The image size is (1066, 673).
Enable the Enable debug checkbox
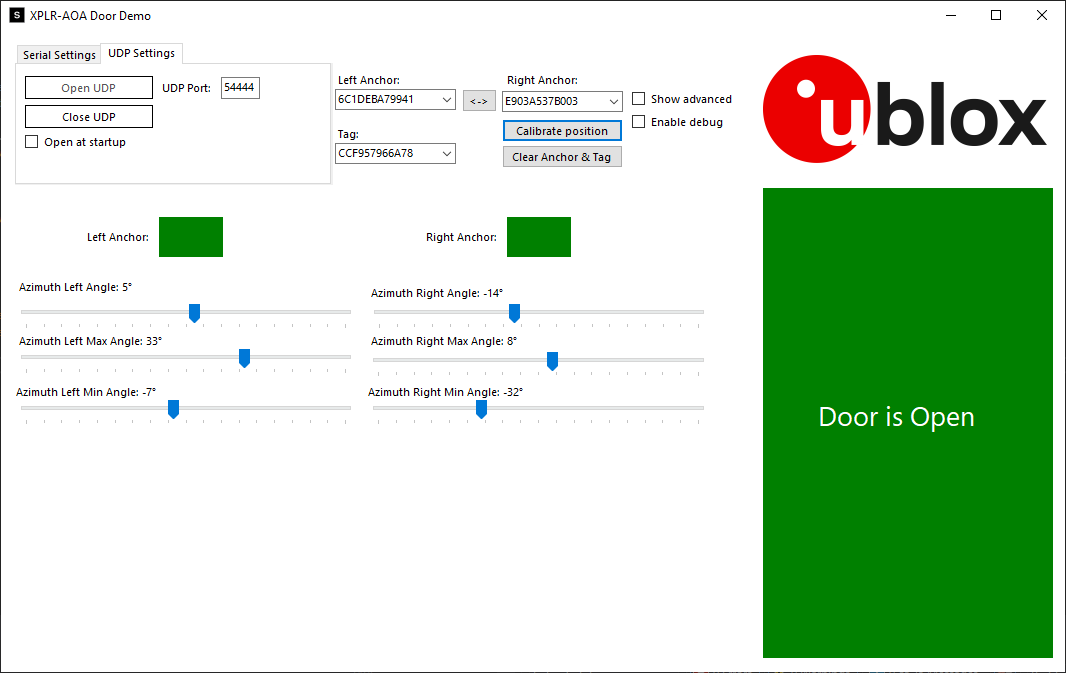click(639, 121)
